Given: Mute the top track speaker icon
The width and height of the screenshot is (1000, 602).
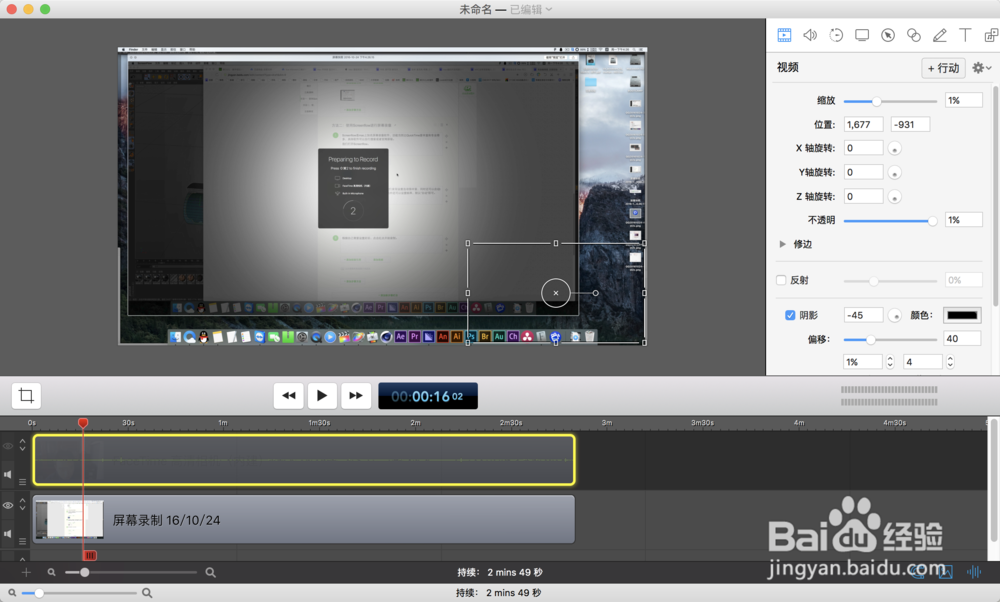Looking at the screenshot, I should (x=8, y=474).
